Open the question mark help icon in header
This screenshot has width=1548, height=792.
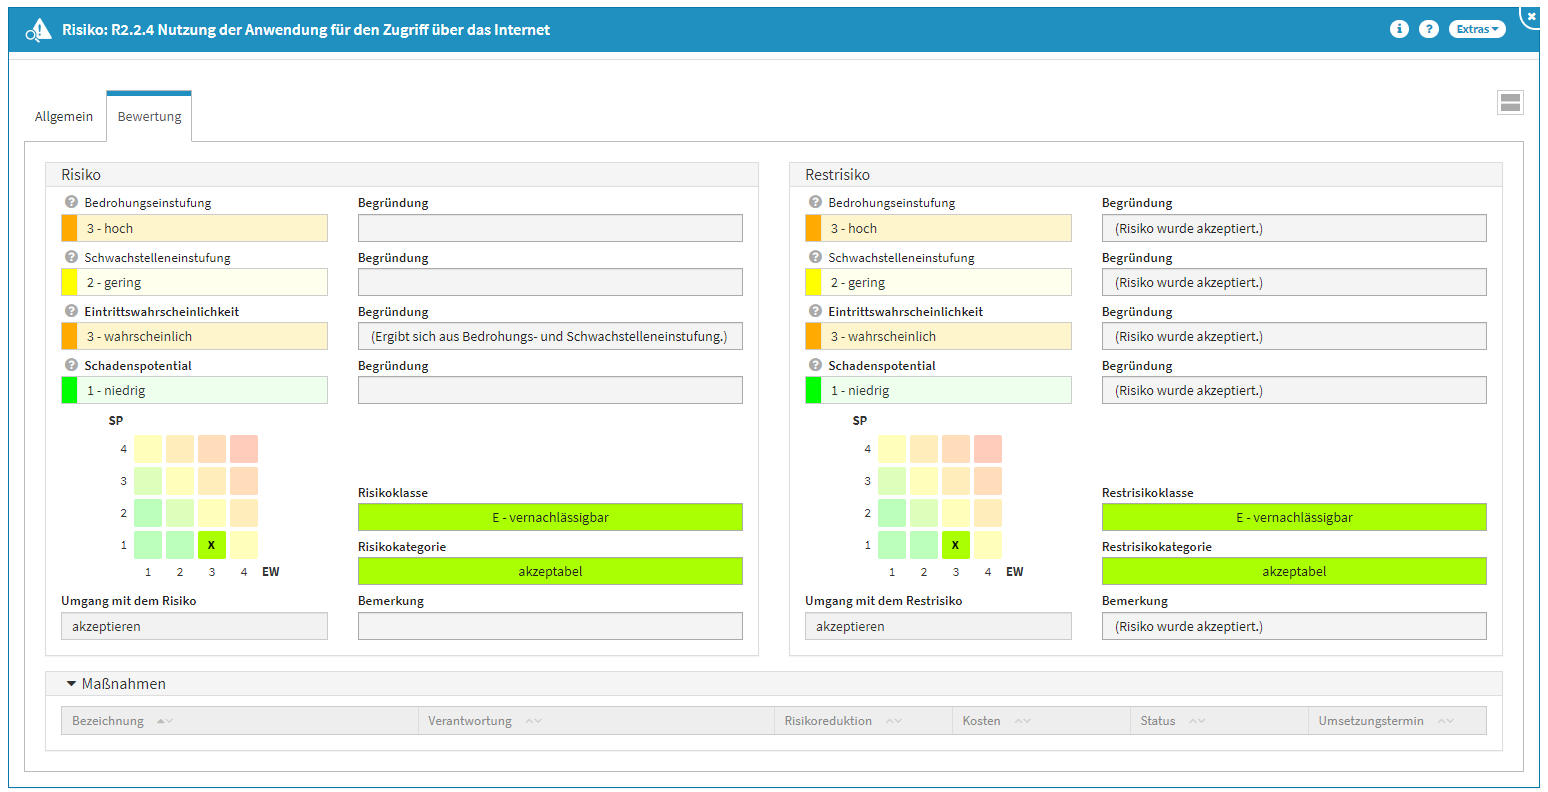pos(1429,29)
